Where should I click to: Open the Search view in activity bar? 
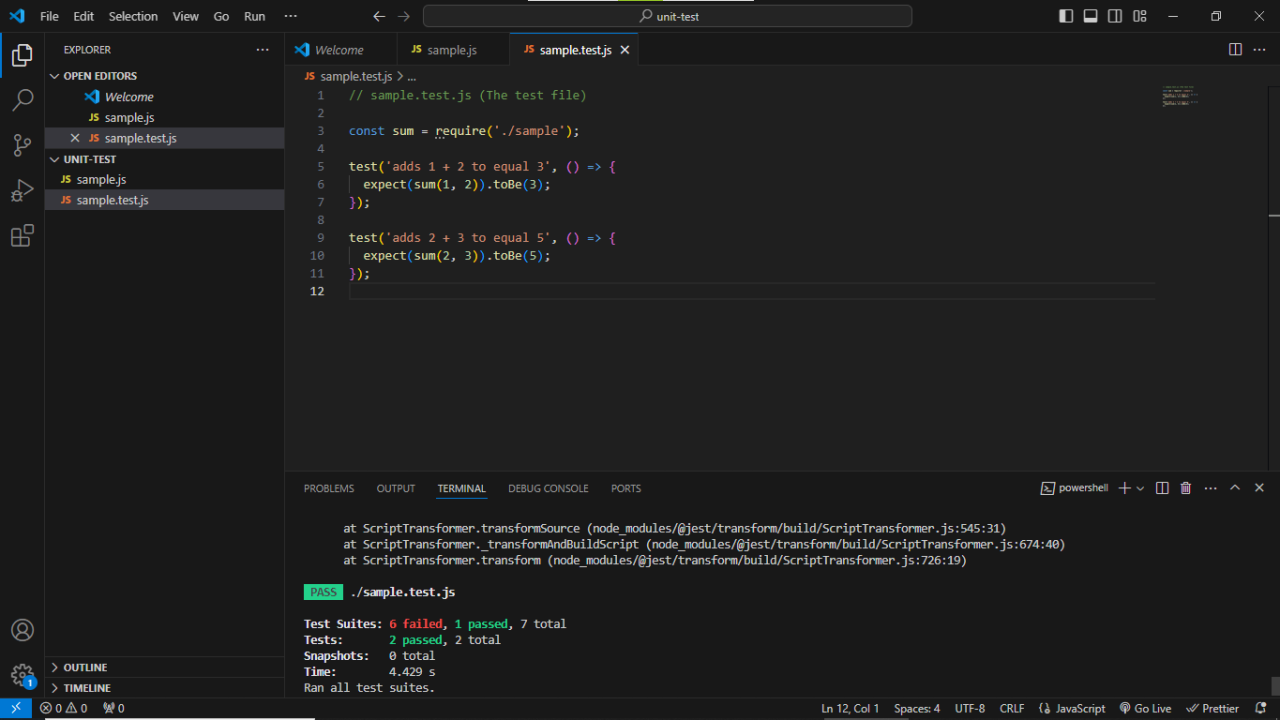[x=22, y=100]
